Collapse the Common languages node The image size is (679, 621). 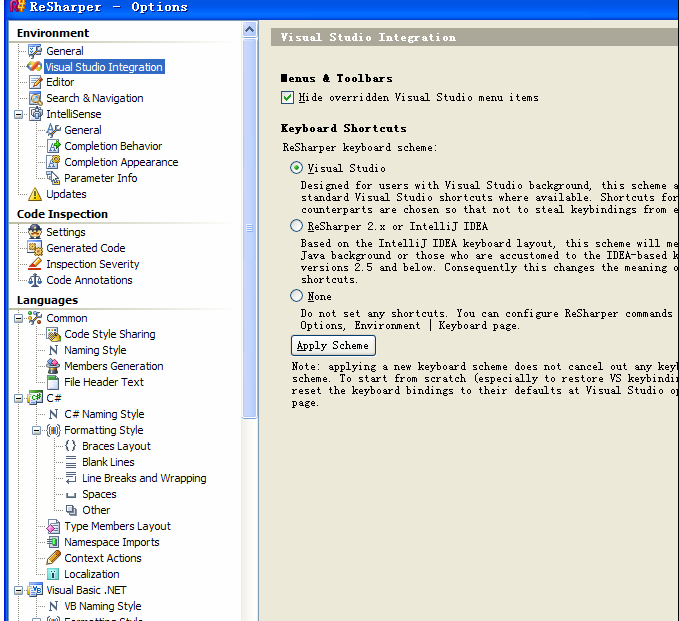19,318
